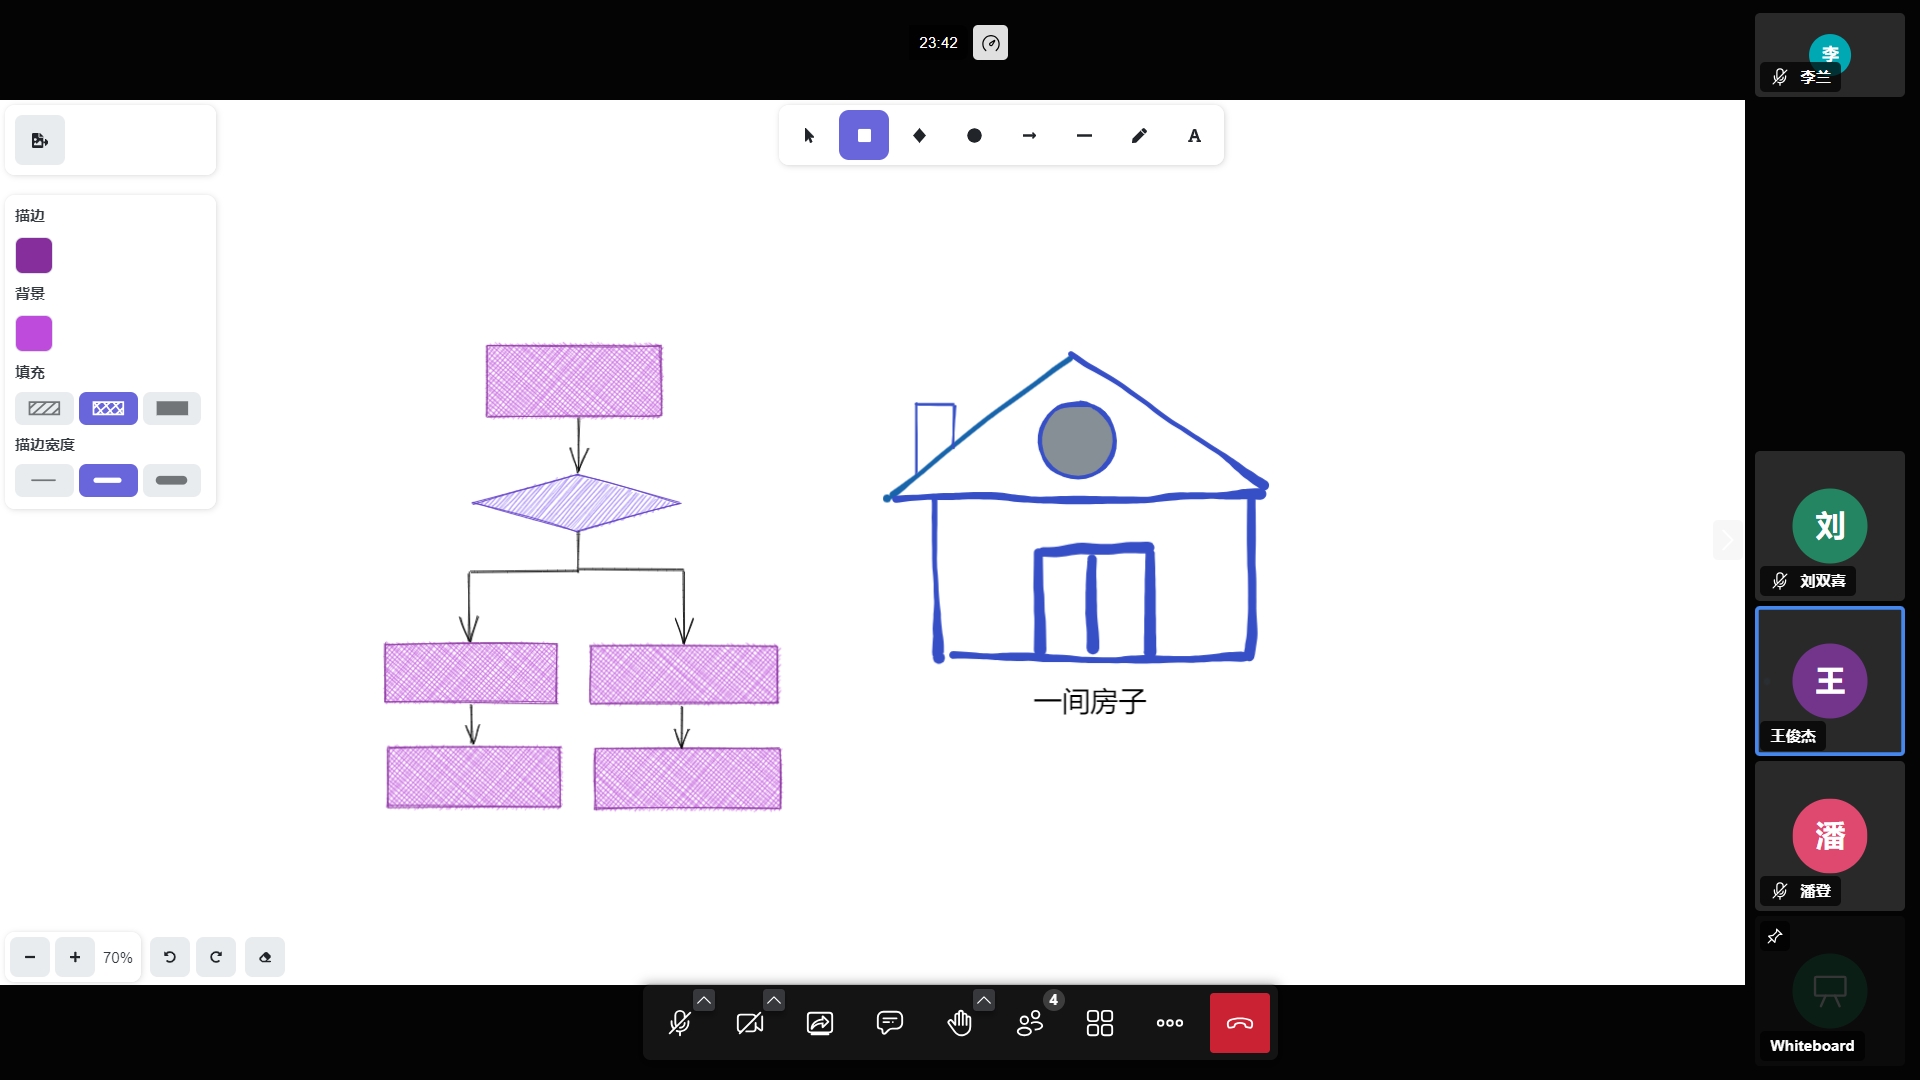Select the text tool
Viewport: 1920px width, 1080px height.
(x=1194, y=136)
